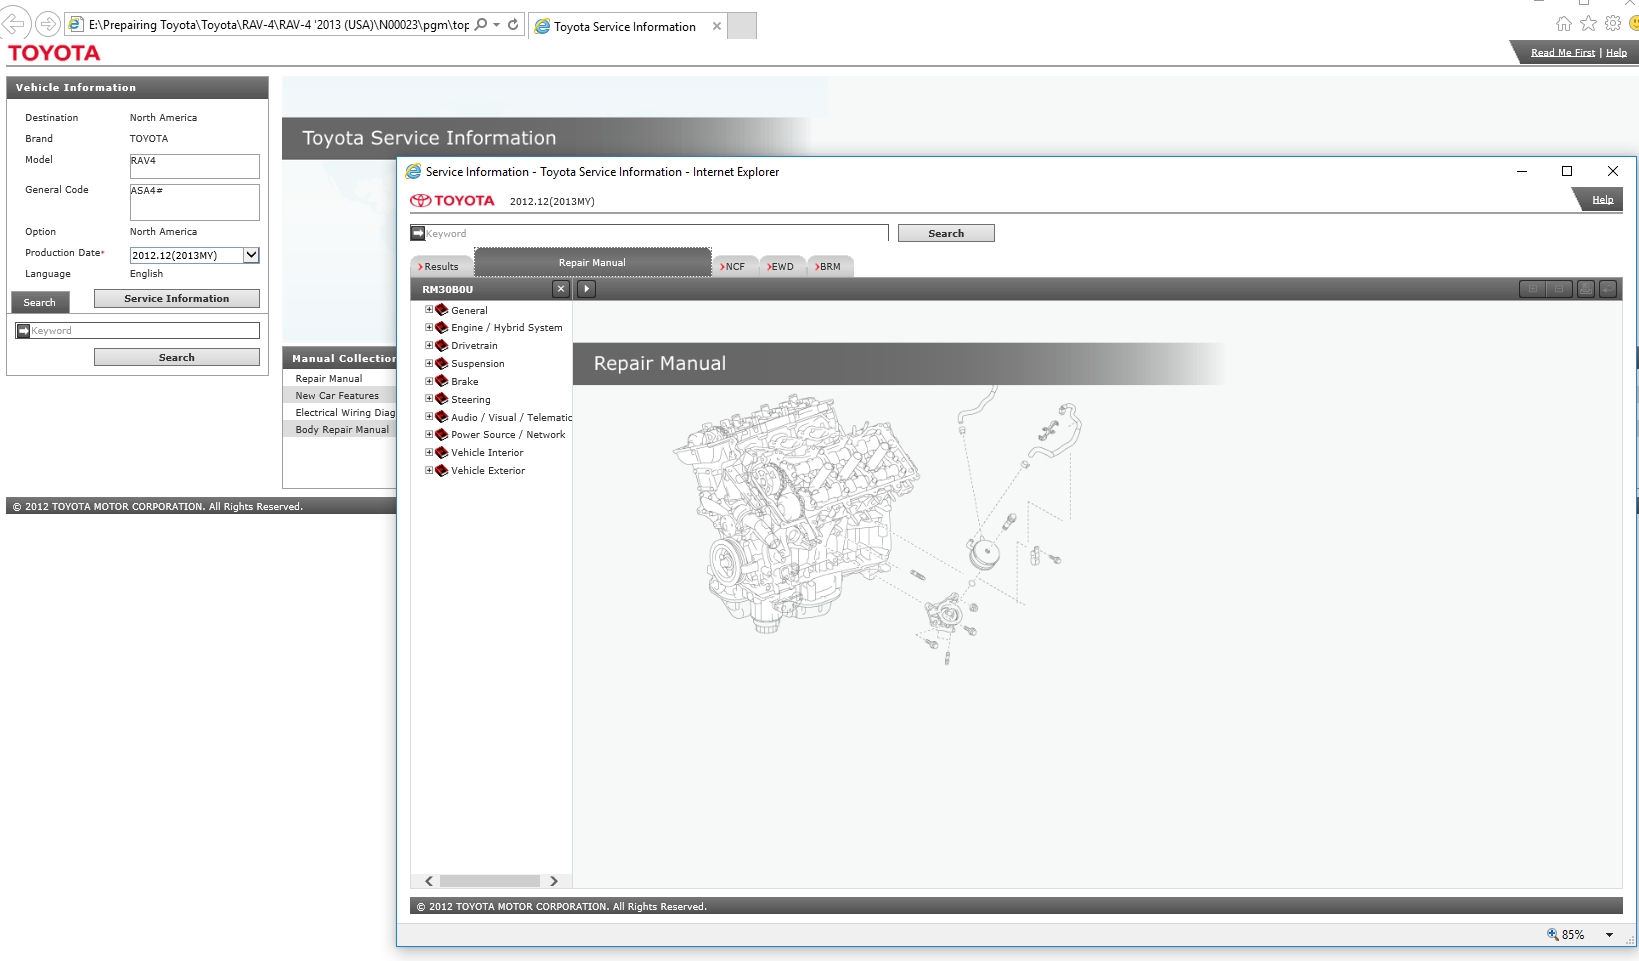Switch to the EWD tab
The width and height of the screenshot is (1639, 961).
(x=782, y=266)
